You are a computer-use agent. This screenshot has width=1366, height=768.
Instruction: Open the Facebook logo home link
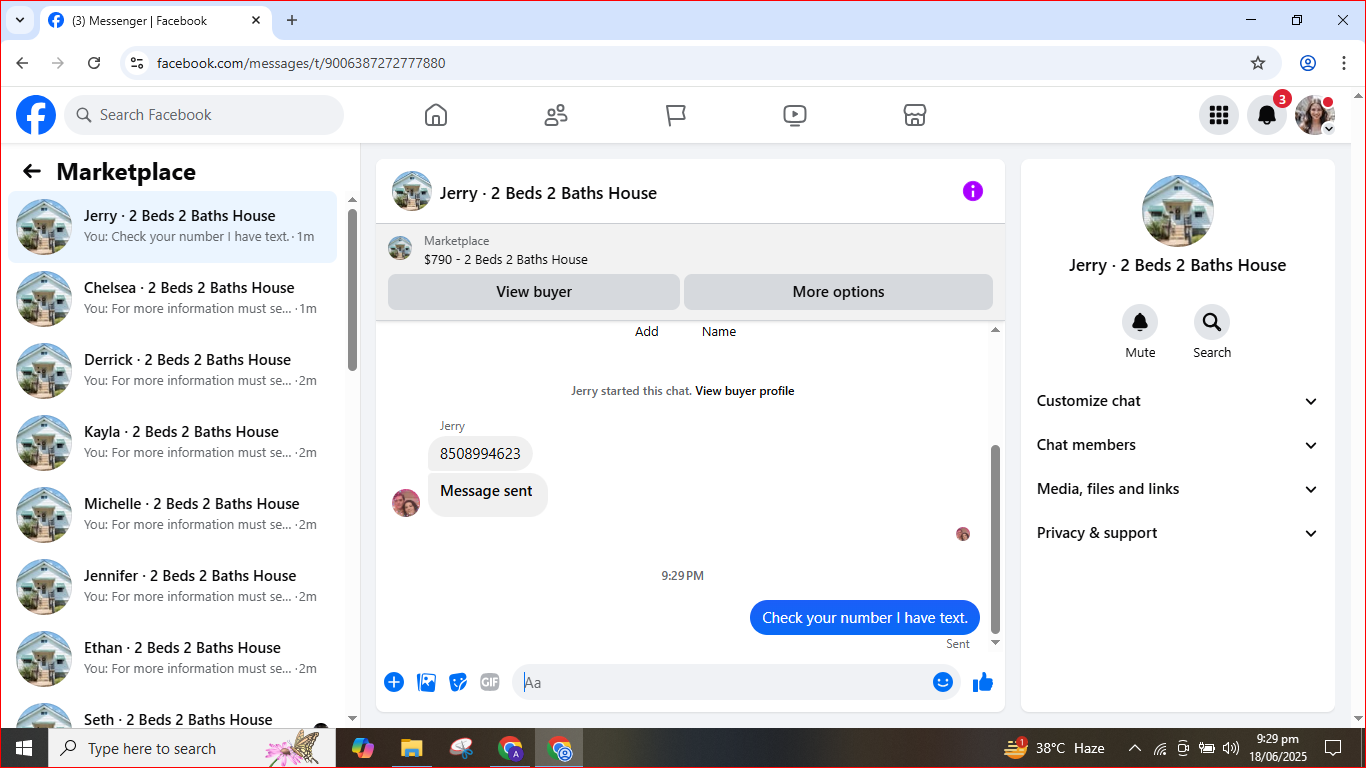pyautogui.click(x=36, y=115)
